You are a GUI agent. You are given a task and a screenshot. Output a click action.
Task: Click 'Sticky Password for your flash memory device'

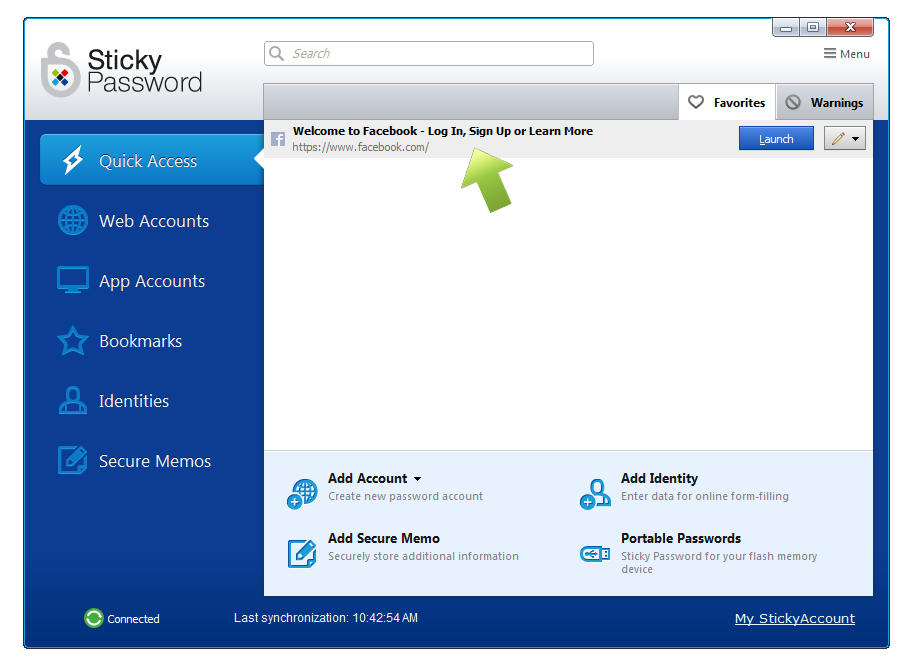(x=719, y=562)
